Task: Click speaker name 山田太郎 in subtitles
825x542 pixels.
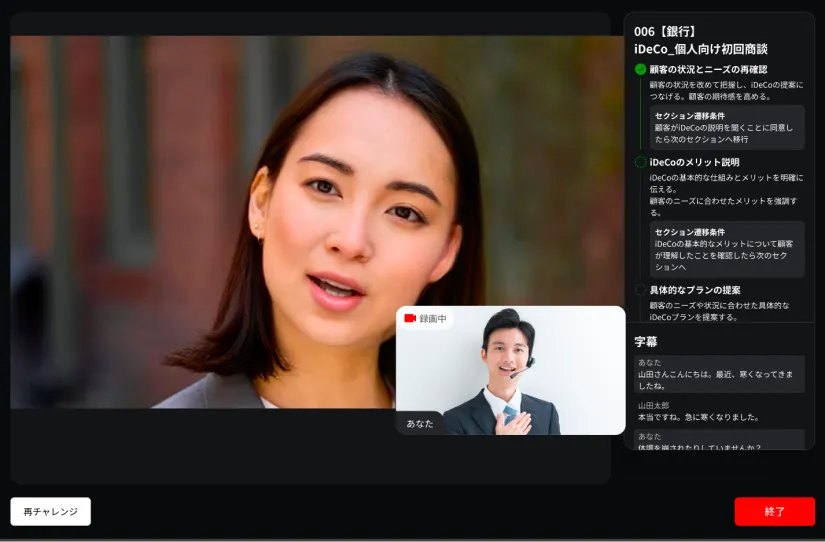Action: pos(653,406)
